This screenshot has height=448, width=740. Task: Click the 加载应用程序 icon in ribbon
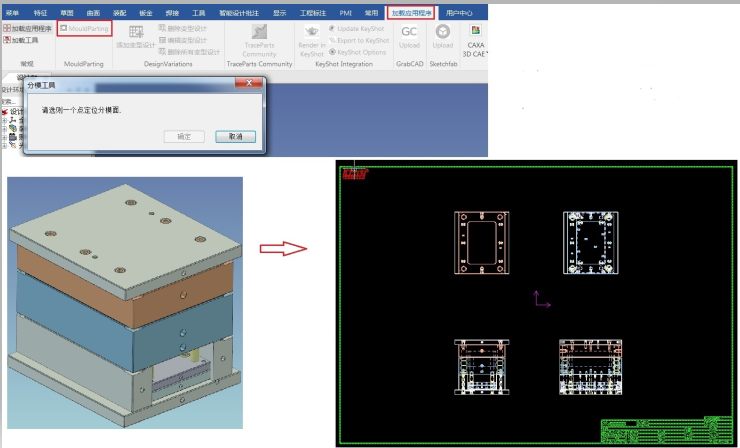[7, 29]
